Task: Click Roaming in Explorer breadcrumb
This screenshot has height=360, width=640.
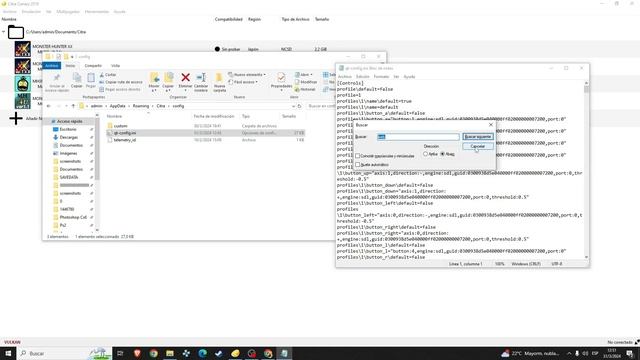Action: (x=141, y=106)
